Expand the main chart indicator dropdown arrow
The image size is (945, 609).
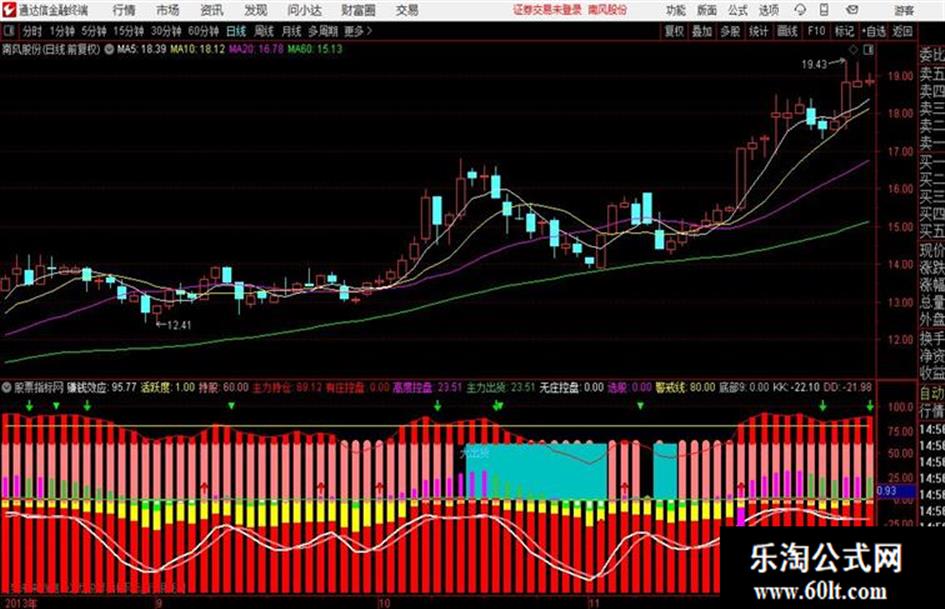click(109, 49)
